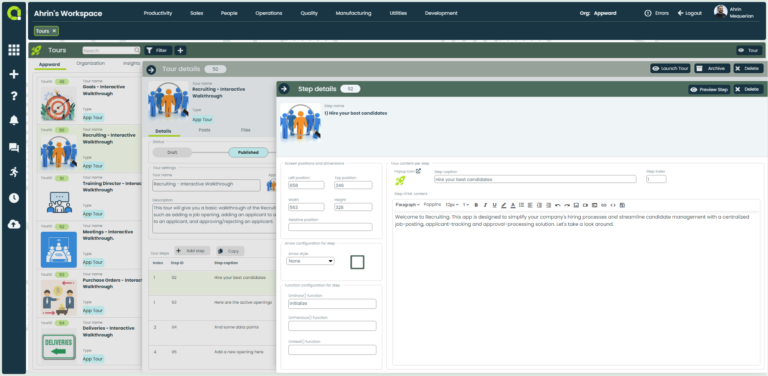Open the Arrow style dropdown
The image size is (768, 376).
pos(311,261)
